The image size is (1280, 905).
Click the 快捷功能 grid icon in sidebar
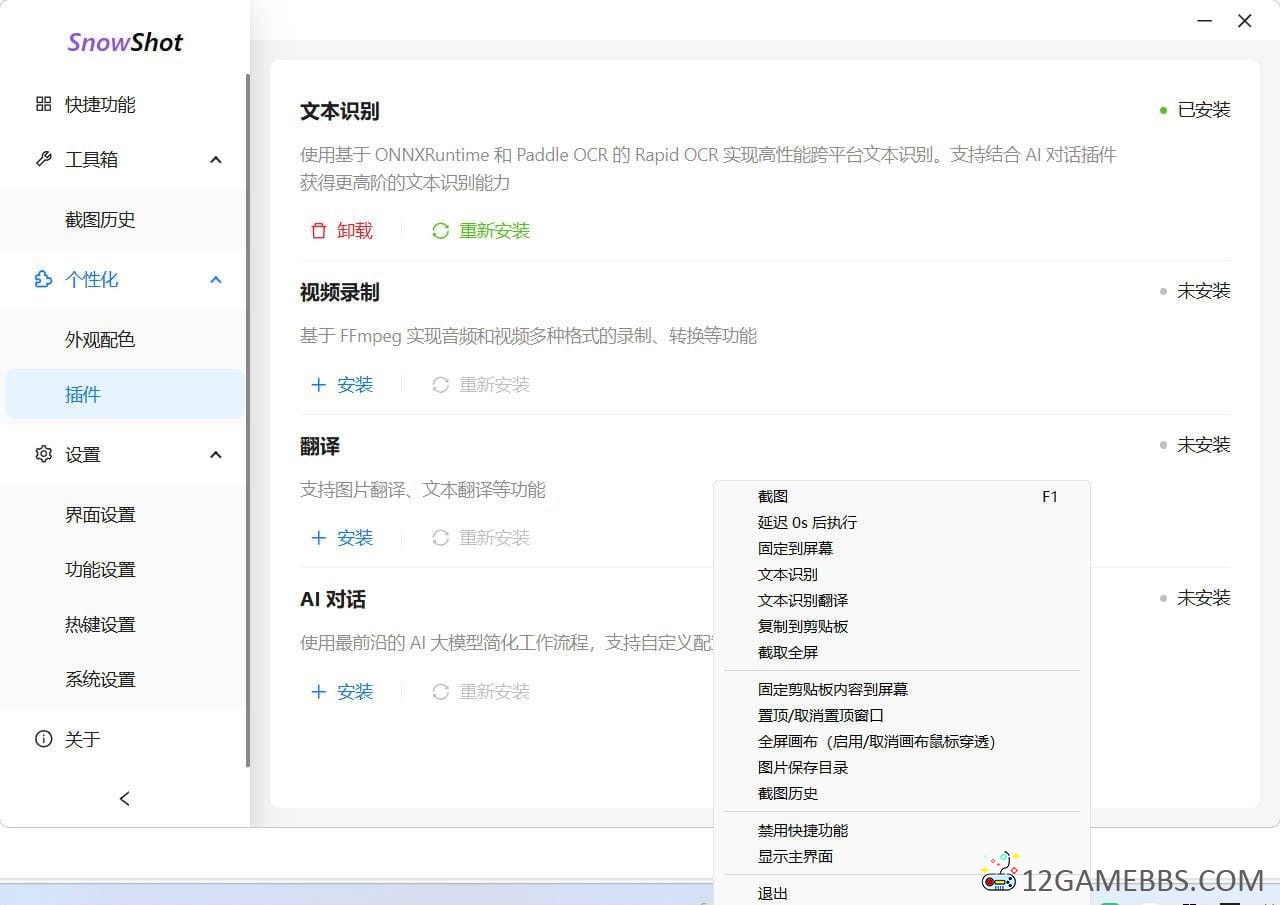(43, 104)
